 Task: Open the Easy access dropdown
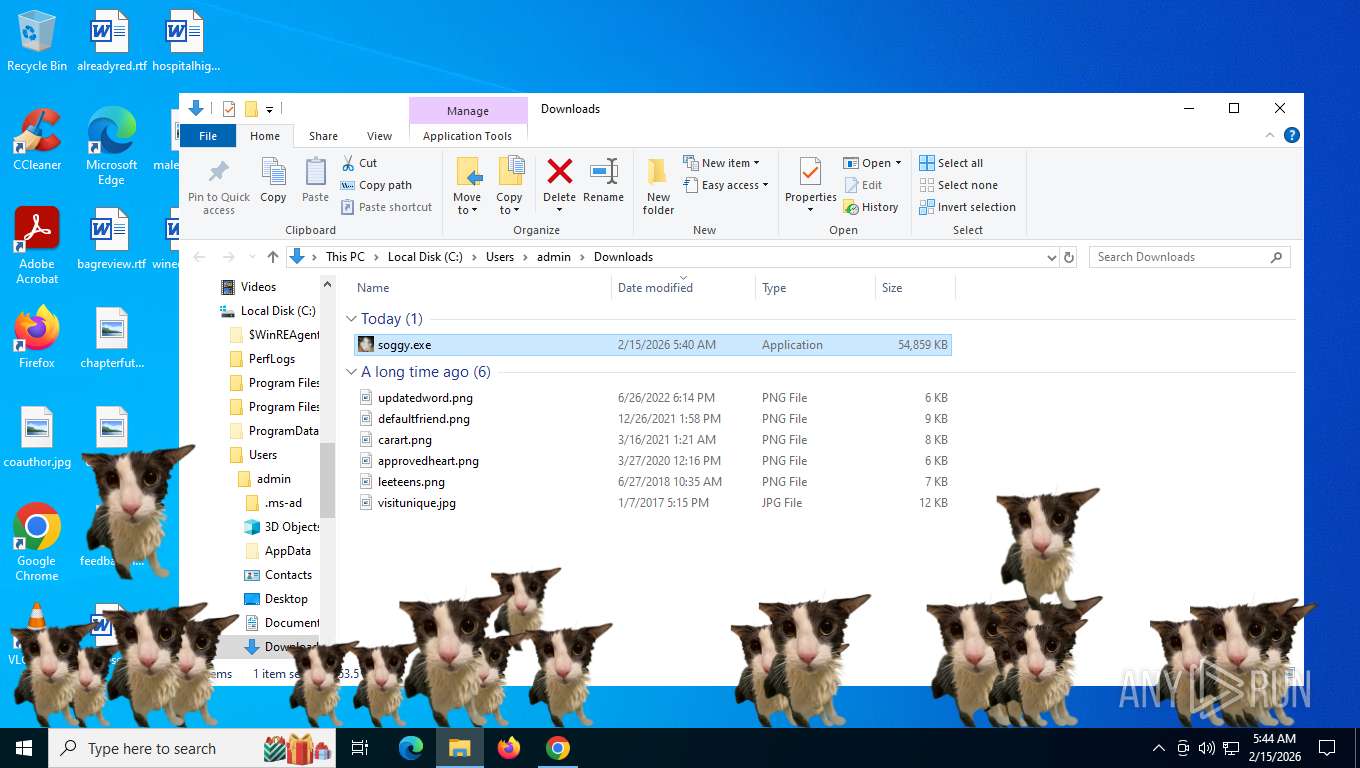tap(726, 185)
